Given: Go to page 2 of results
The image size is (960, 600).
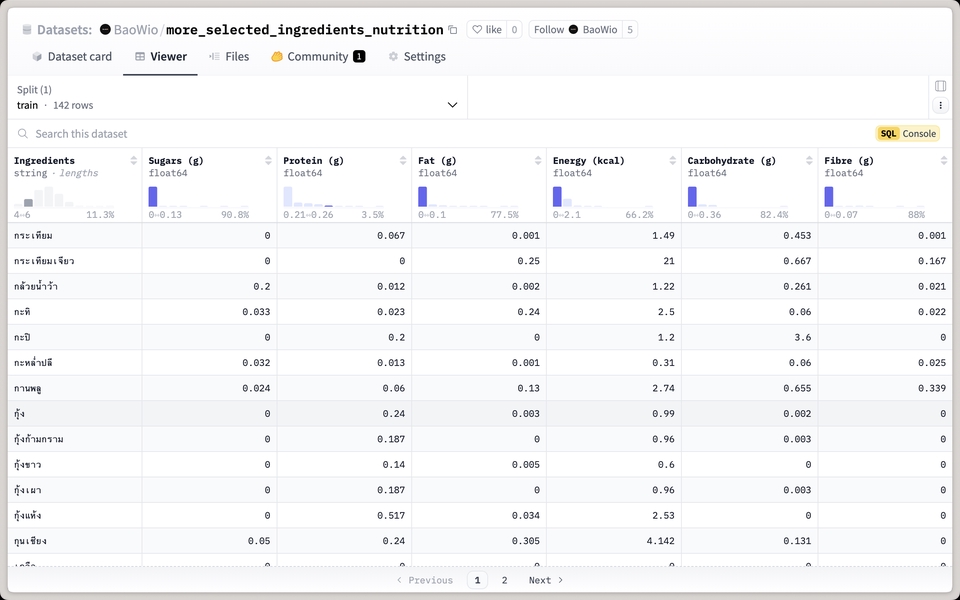Looking at the screenshot, I should click(504, 580).
